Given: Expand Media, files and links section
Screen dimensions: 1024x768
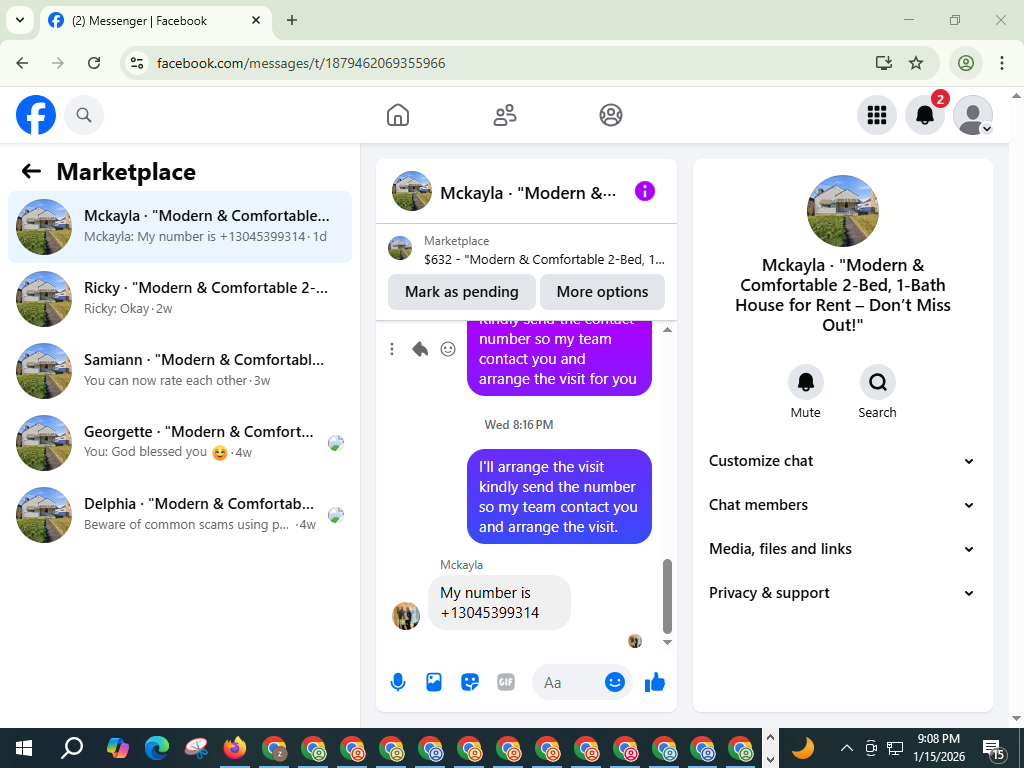Looking at the screenshot, I should tap(842, 549).
